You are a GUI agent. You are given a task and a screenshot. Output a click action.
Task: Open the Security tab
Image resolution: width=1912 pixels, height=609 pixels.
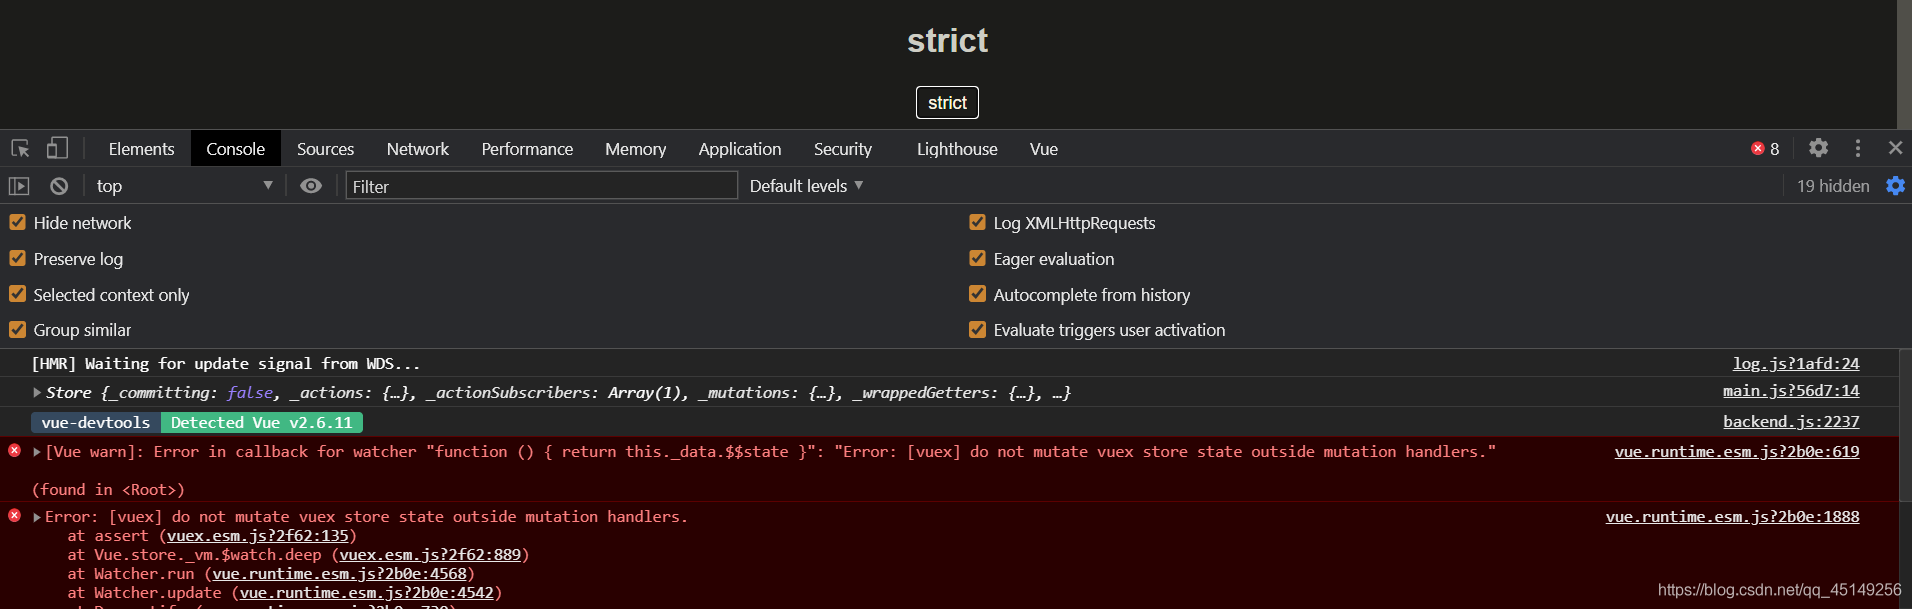point(843,149)
